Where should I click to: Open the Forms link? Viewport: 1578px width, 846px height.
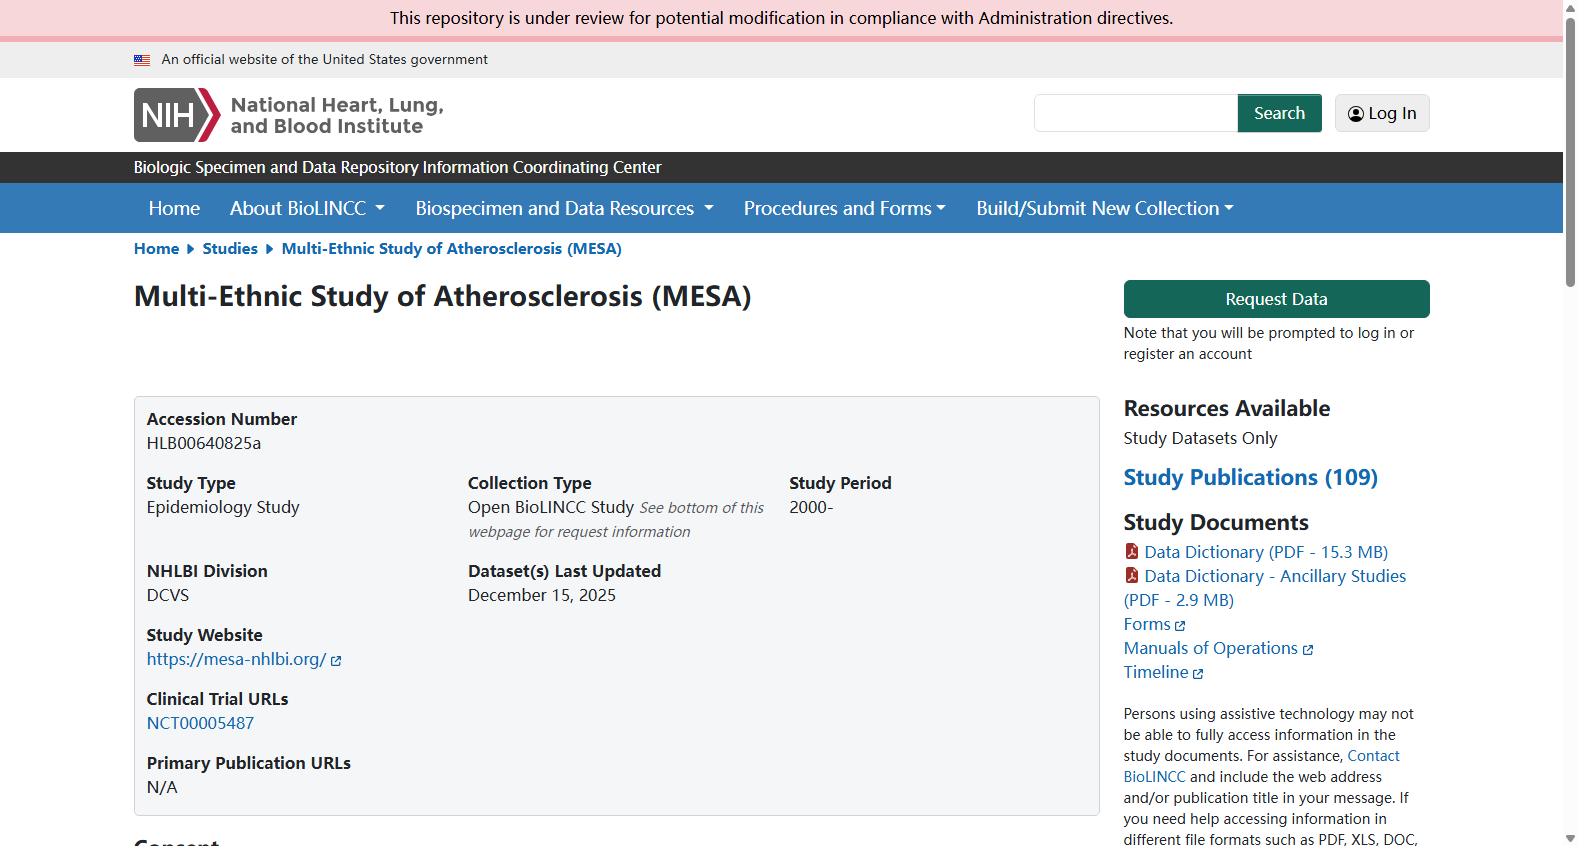[x=1147, y=624]
